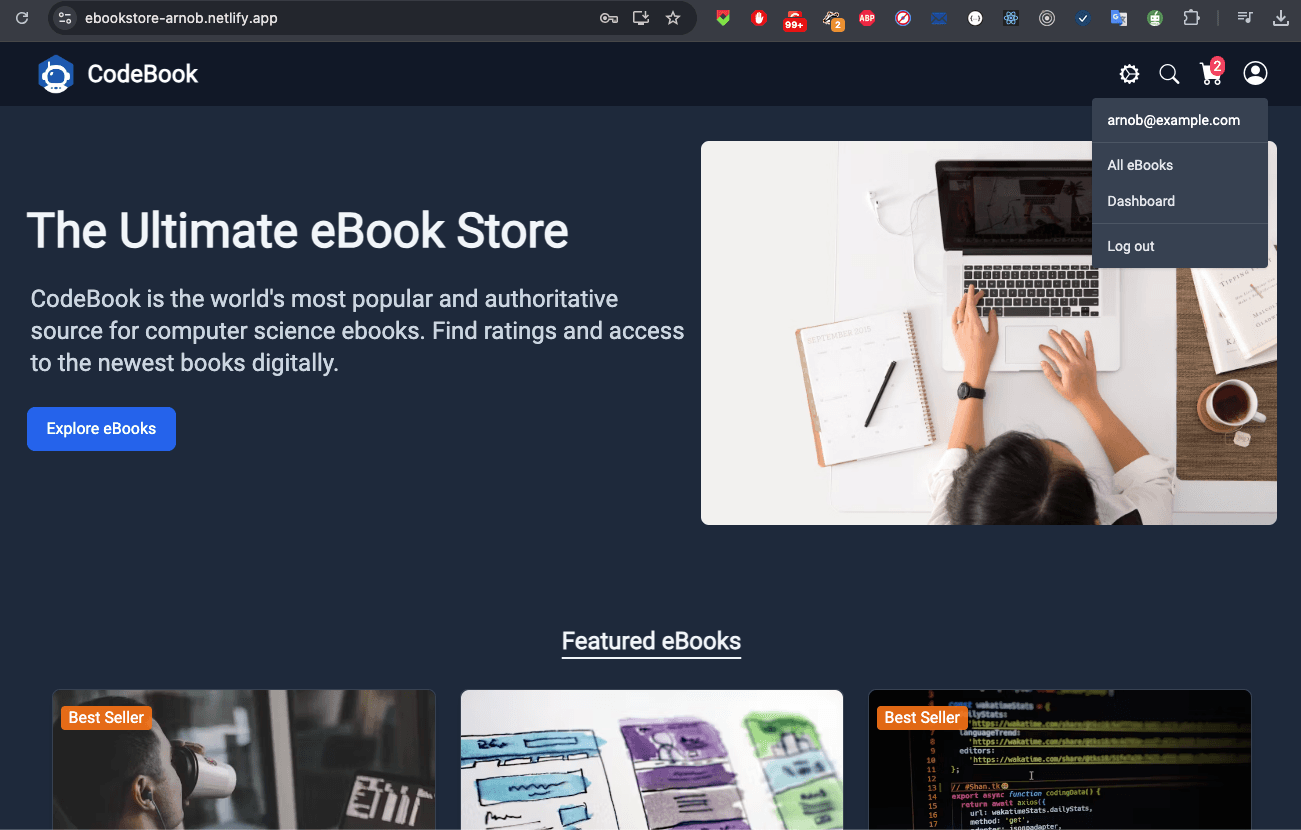Choose Log out in the user menu
Screen dimensions: 1301x830
pyautogui.click(x=1131, y=246)
